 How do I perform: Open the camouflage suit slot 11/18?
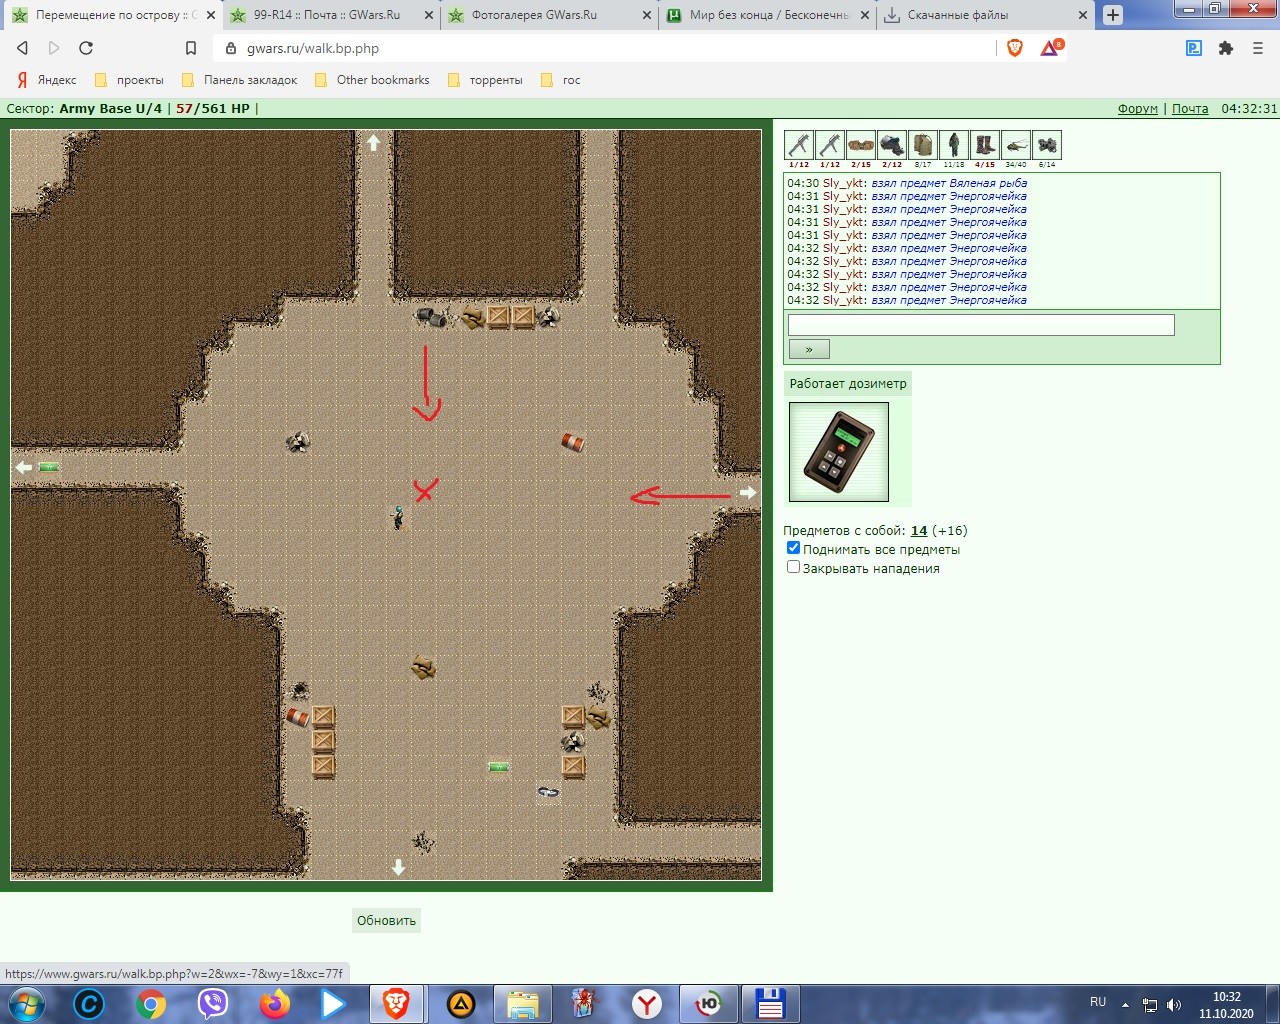[954, 146]
